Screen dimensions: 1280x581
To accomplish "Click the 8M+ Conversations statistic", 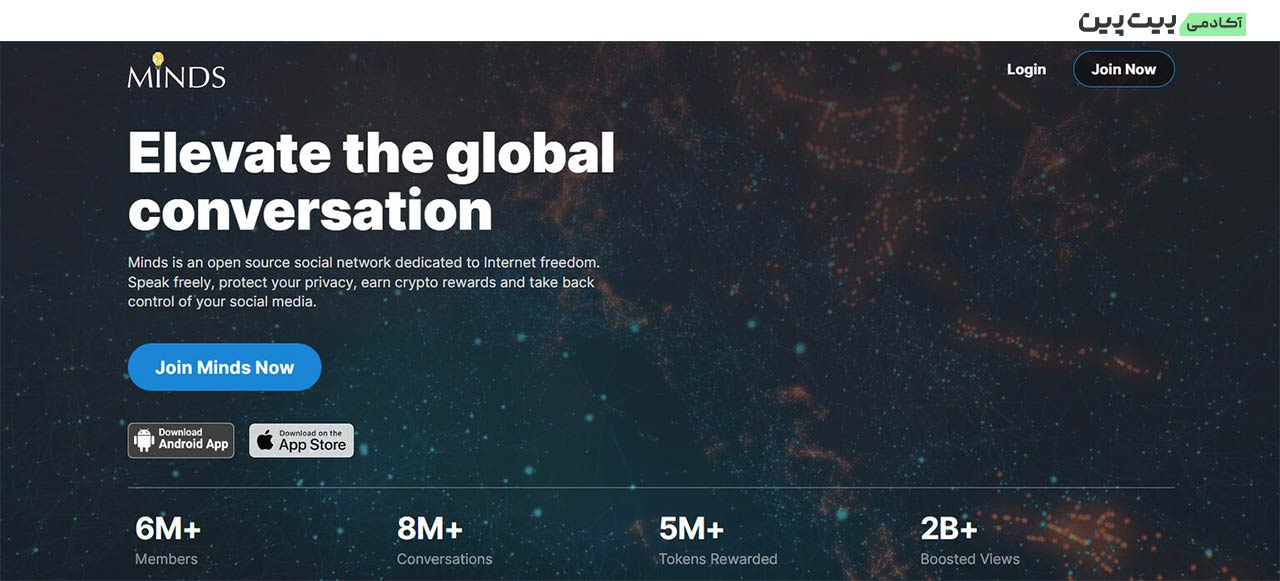I will pyautogui.click(x=444, y=541).
